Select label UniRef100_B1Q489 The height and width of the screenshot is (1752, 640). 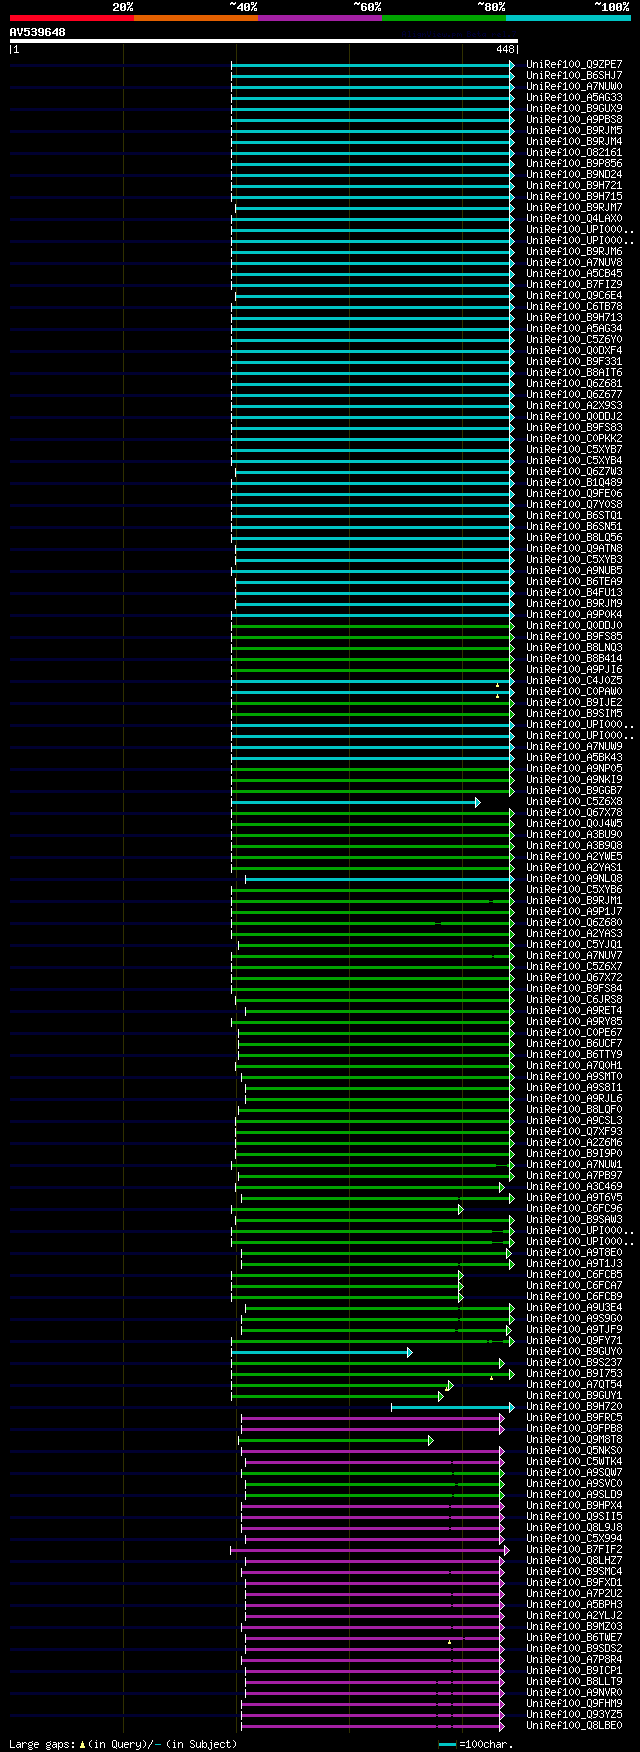pyautogui.click(x=574, y=482)
